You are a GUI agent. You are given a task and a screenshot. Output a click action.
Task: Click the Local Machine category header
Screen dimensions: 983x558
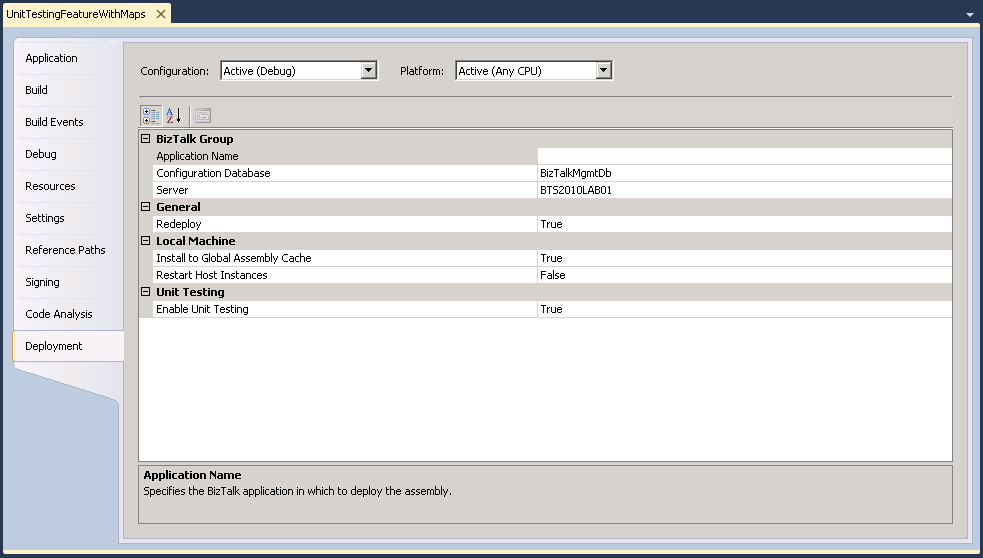[x=196, y=241]
